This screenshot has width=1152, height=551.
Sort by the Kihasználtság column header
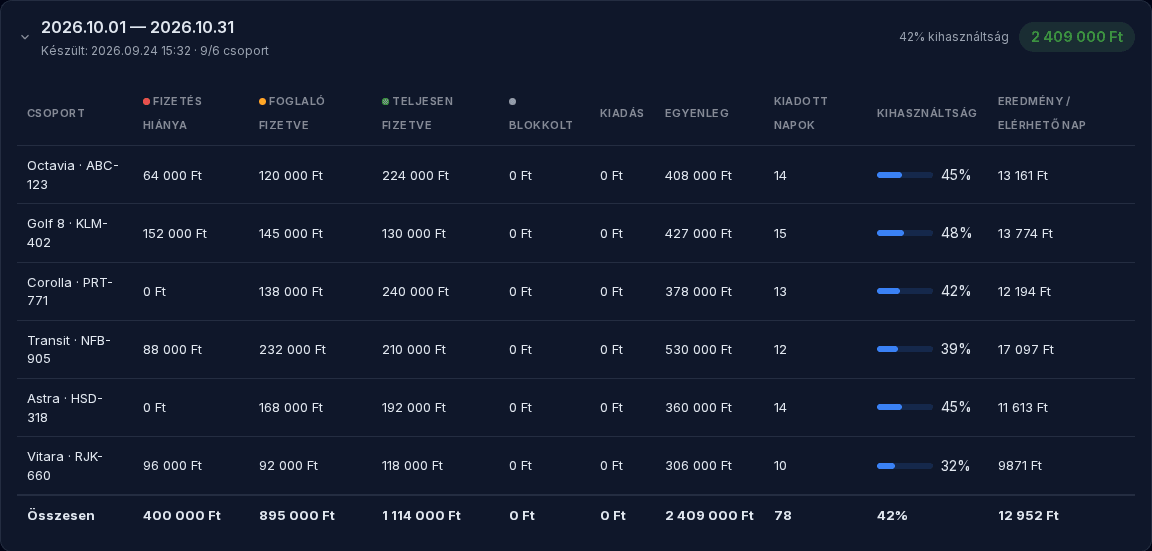coord(926,113)
